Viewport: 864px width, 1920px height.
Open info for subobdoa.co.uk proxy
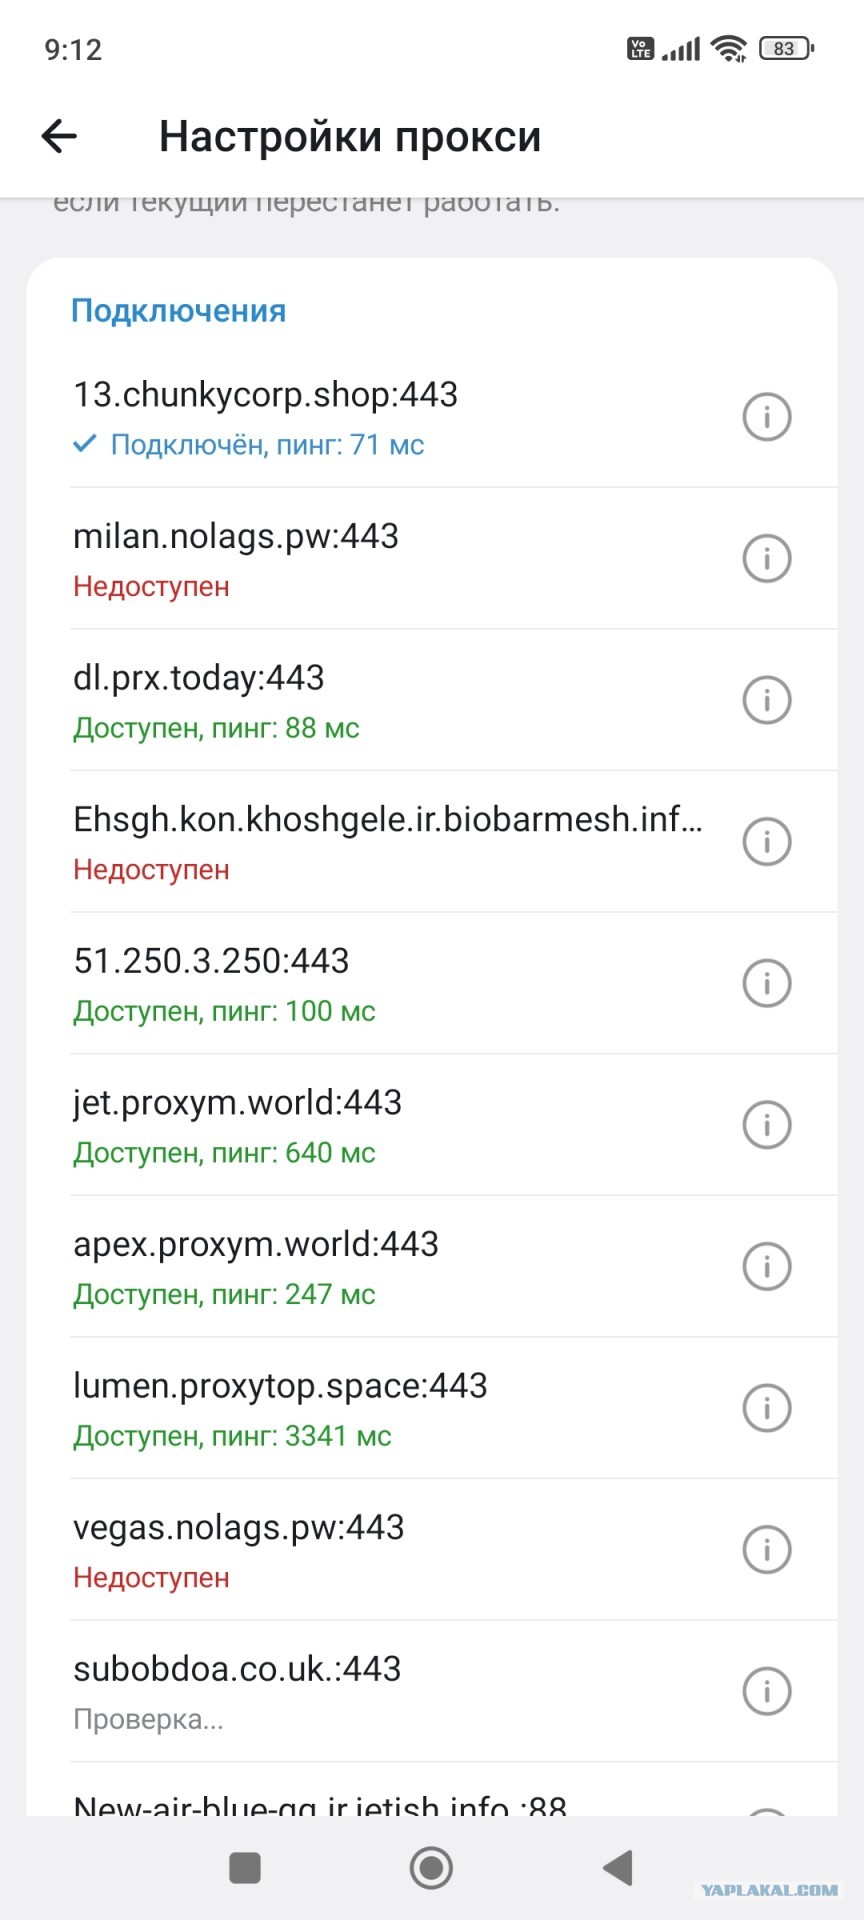tap(767, 1691)
